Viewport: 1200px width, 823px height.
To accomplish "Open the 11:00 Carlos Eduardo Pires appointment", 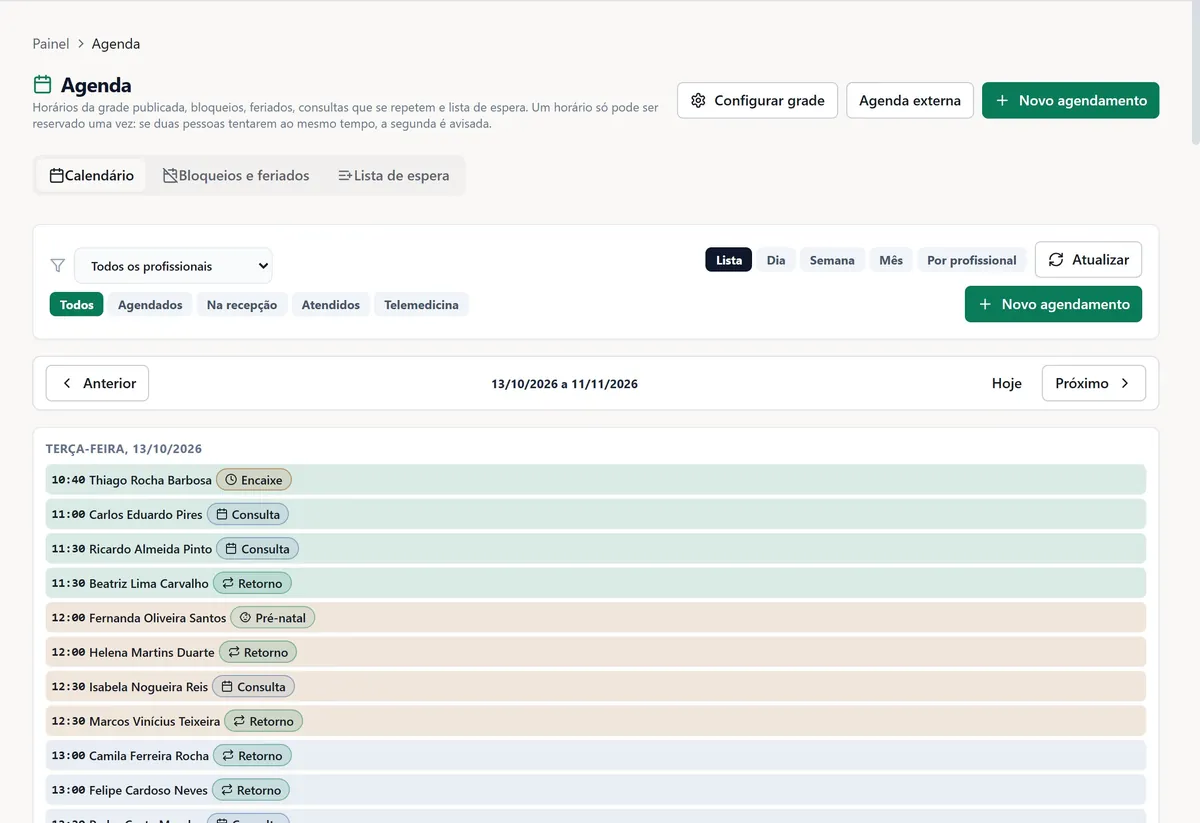I will click(x=596, y=515).
